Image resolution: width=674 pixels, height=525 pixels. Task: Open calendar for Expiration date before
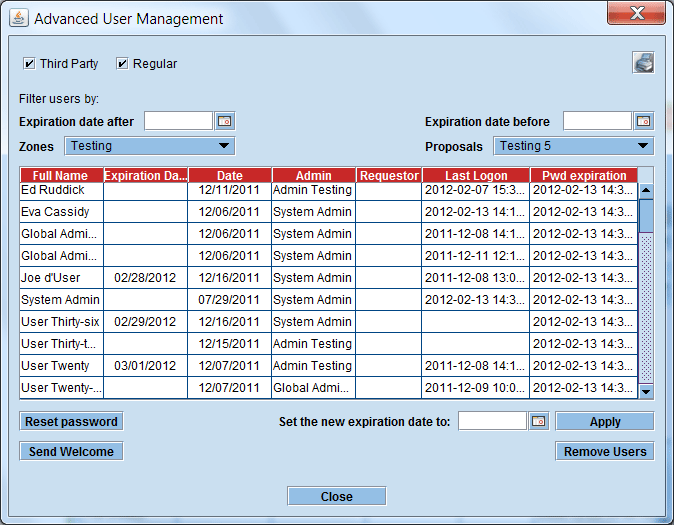[x=643, y=121]
